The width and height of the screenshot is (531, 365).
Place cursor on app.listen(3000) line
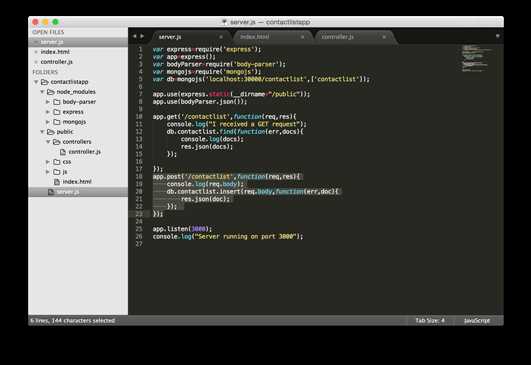(182, 229)
